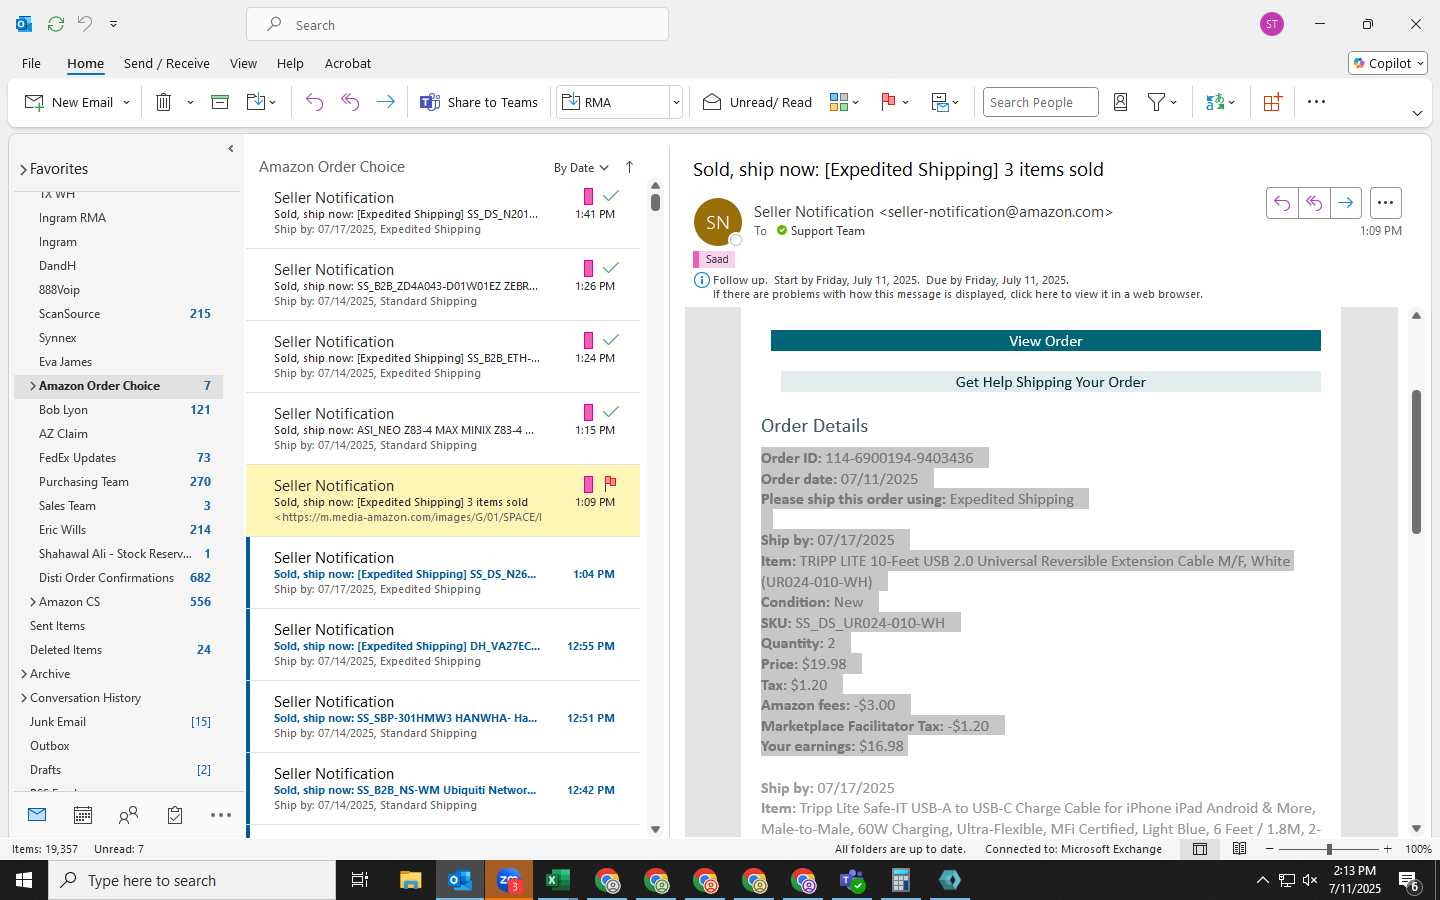The image size is (1440, 900).
Task: Switch to Reading view in status bar
Action: [1239, 849]
